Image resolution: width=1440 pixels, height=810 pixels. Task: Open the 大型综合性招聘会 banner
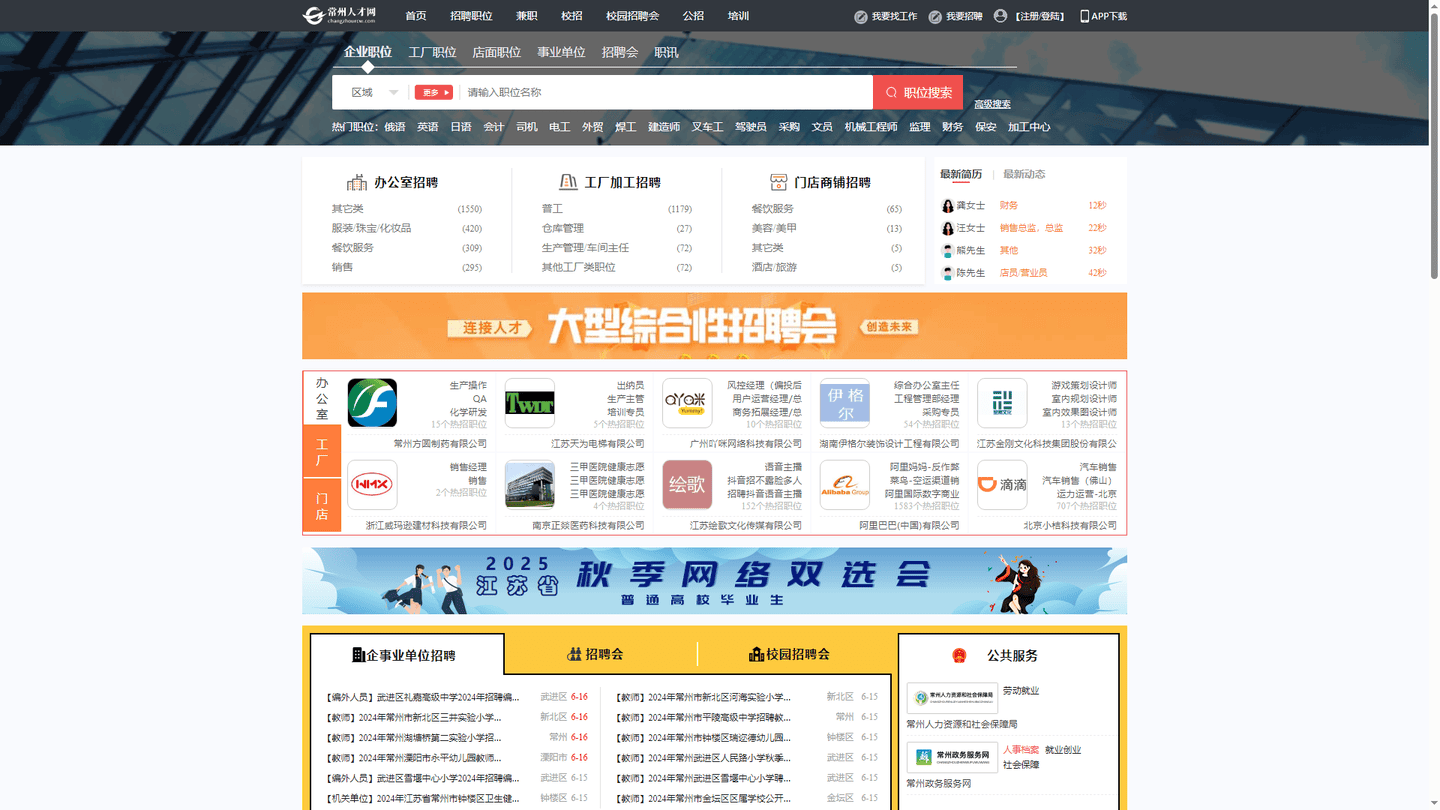714,326
